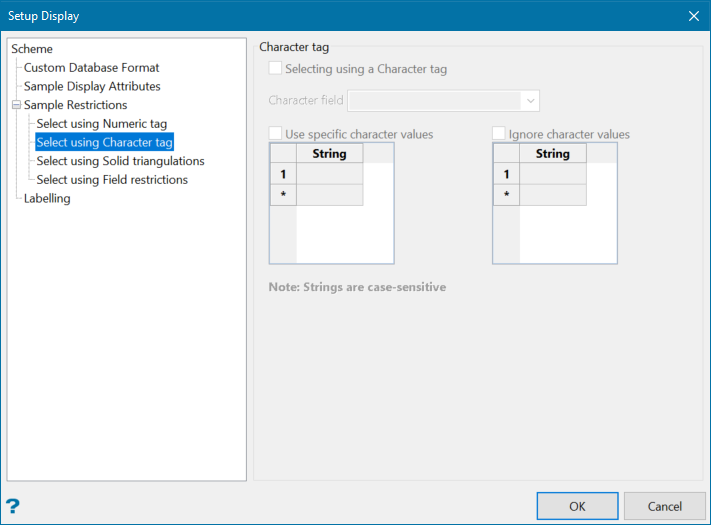Click the blue help question mark icon
The image size is (711, 525).
tap(13, 506)
